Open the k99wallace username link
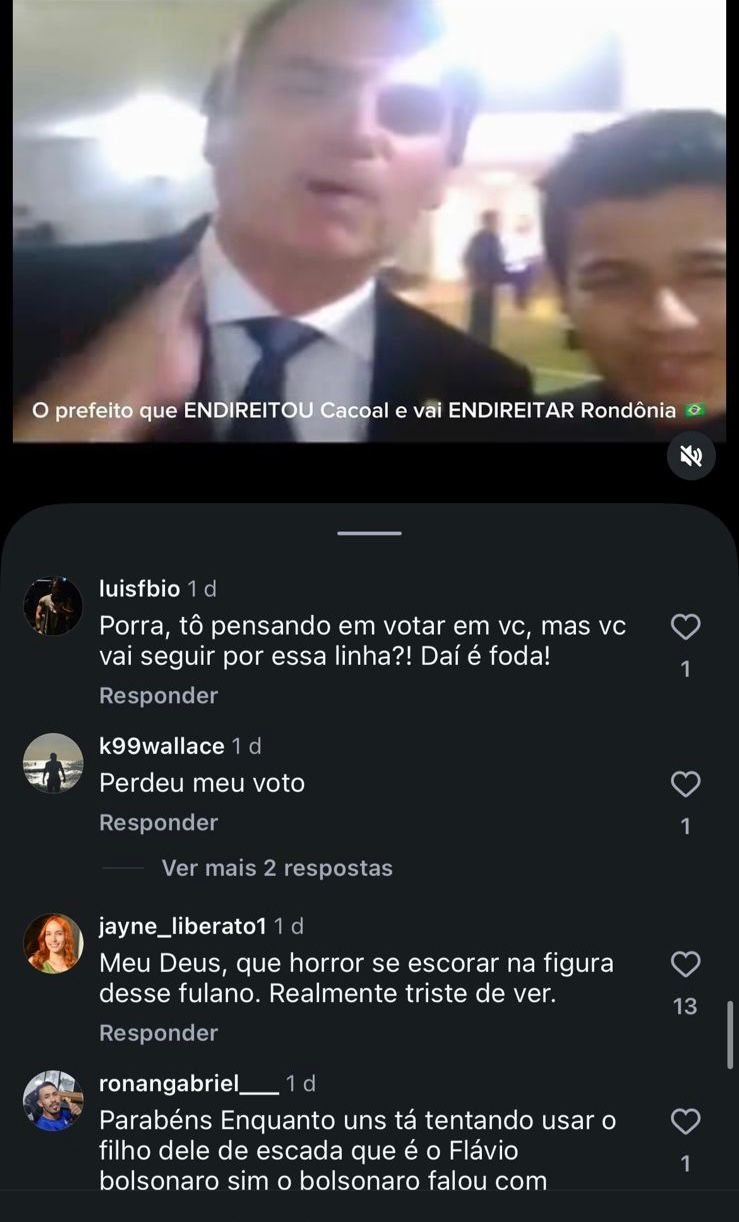Screen dimensions: 739x1222 (162, 746)
